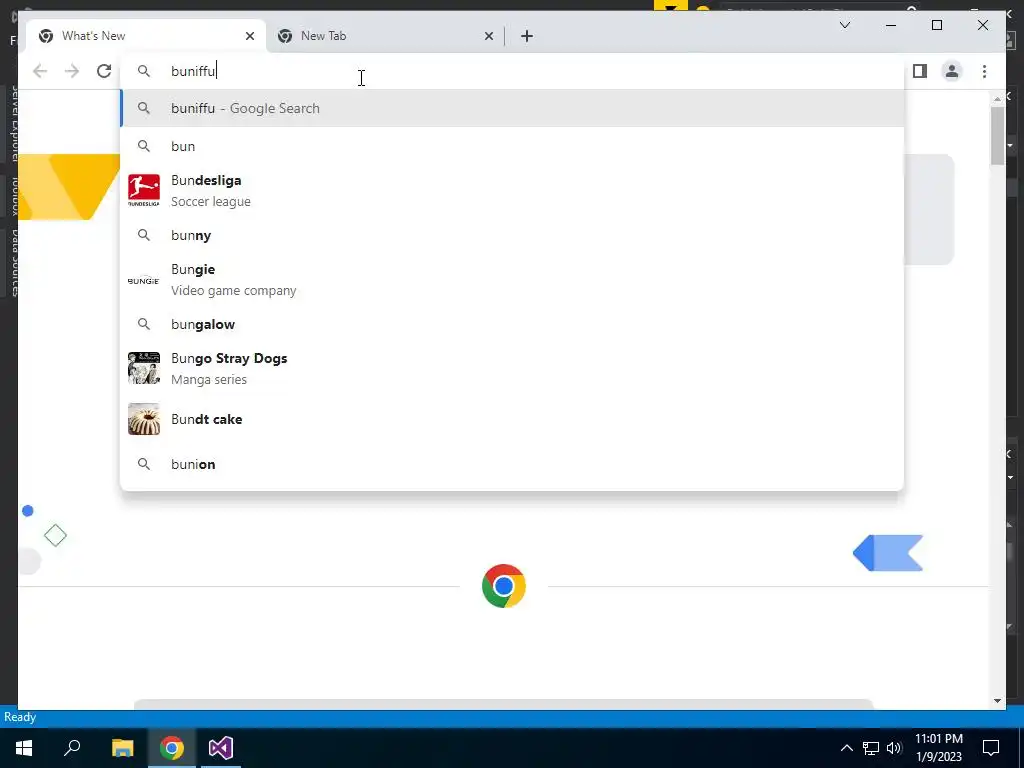Choose the 'bunion' suggestion
The image size is (1024, 768).
point(512,464)
